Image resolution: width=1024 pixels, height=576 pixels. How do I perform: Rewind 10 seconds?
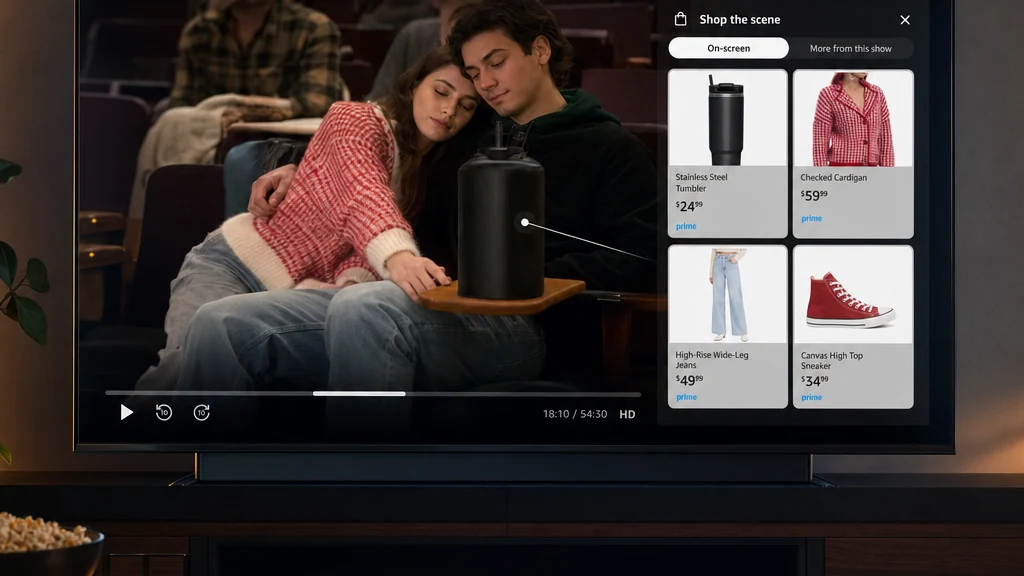point(164,412)
